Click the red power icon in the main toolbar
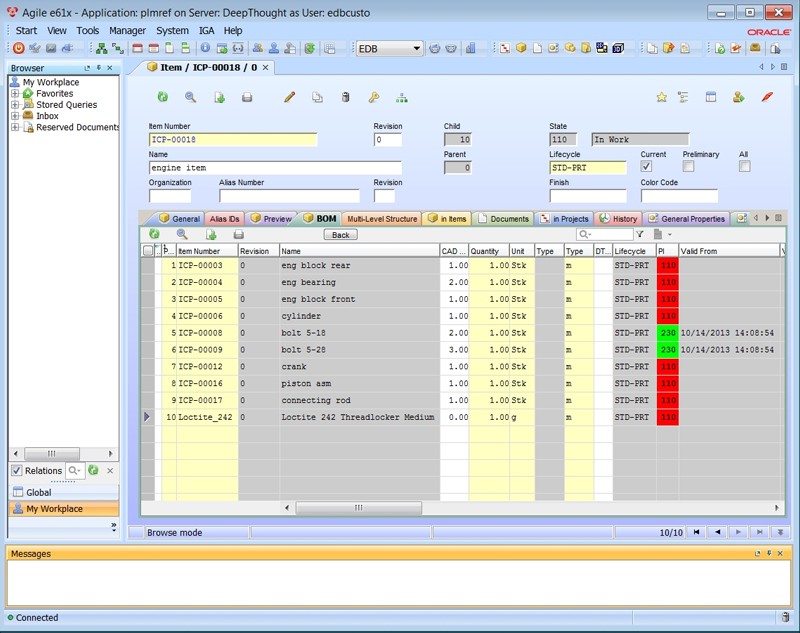This screenshot has width=800, height=633. [x=19, y=48]
